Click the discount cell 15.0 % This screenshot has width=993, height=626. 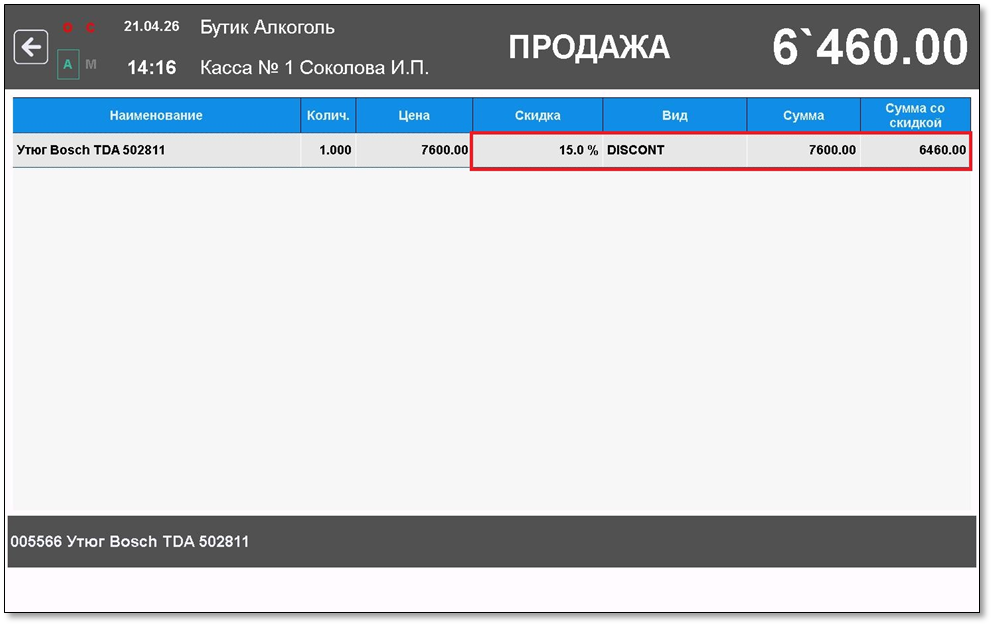pos(538,150)
